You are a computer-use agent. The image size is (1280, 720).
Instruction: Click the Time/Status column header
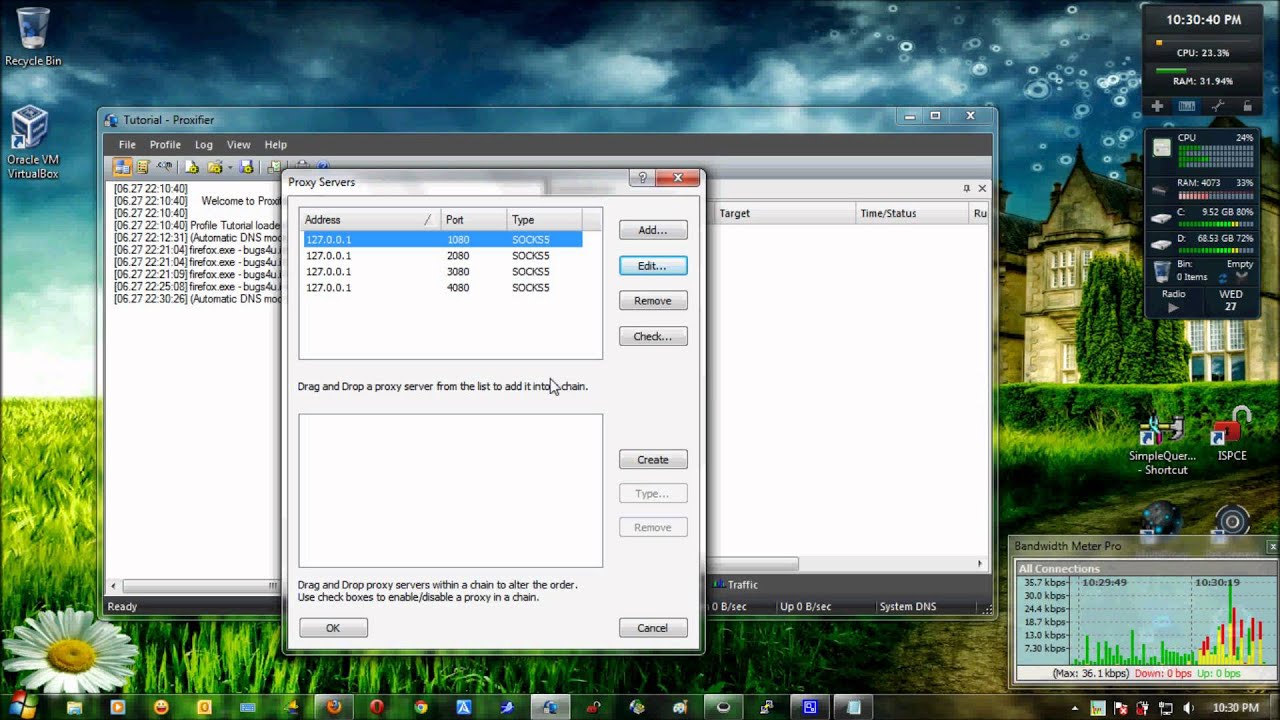912,213
